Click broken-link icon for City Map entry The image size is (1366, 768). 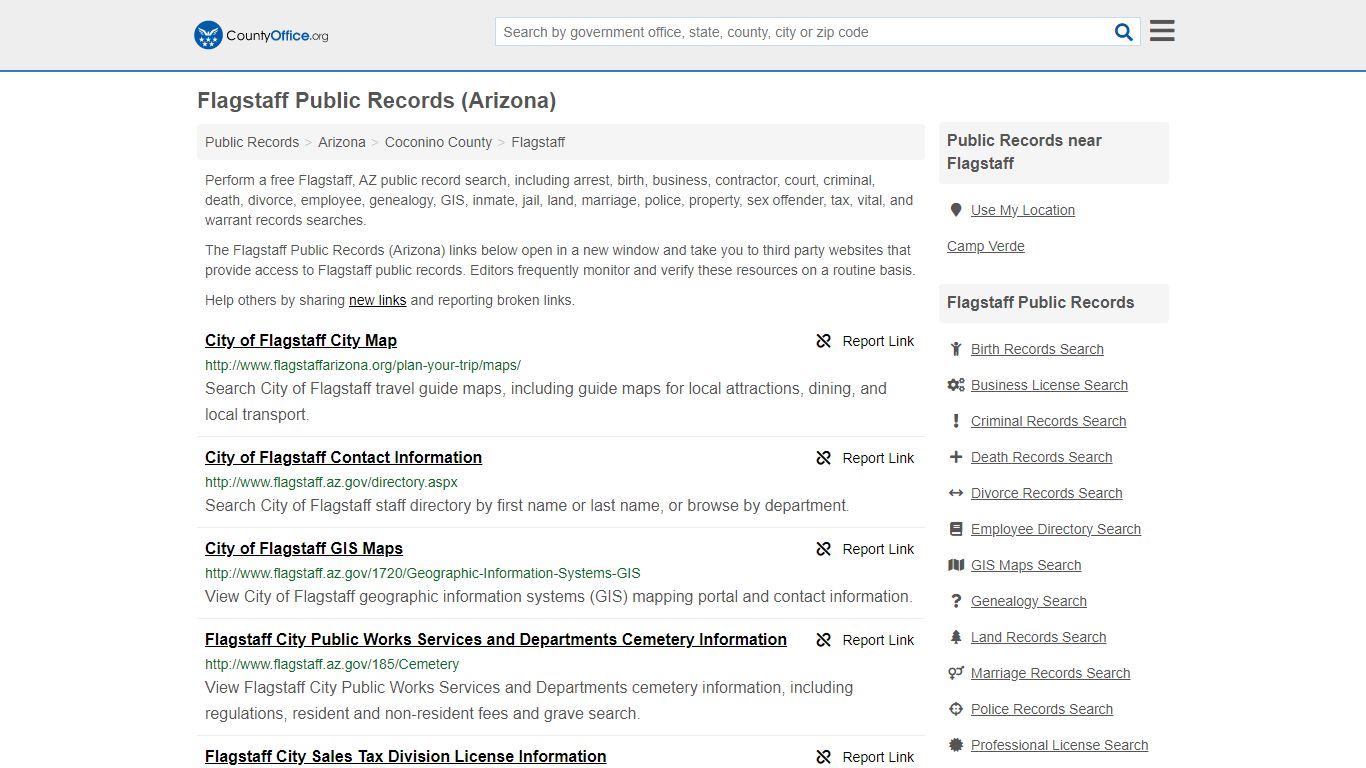[x=824, y=341]
